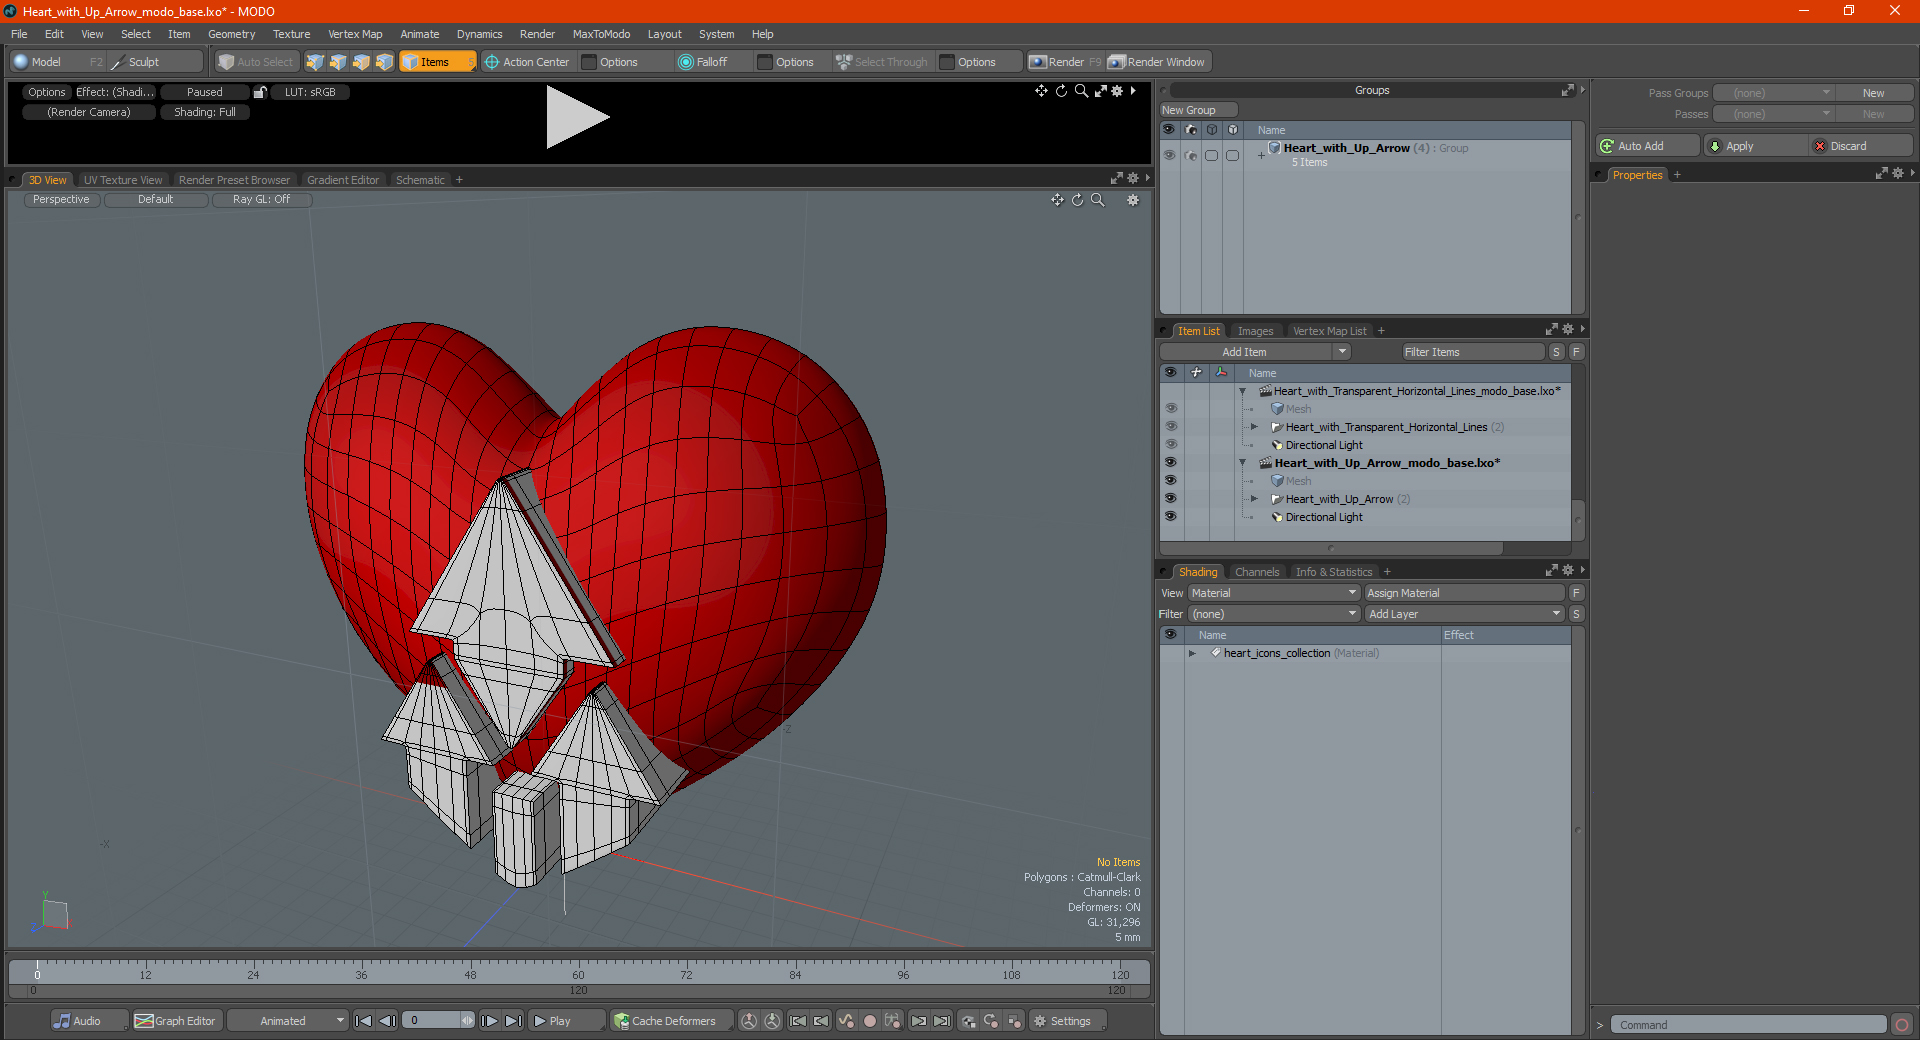This screenshot has height=1040, width=1920.
Task: Toggle second checkbox on Heart_with_Up_Arrow group row
Action: coord(1232,155)
